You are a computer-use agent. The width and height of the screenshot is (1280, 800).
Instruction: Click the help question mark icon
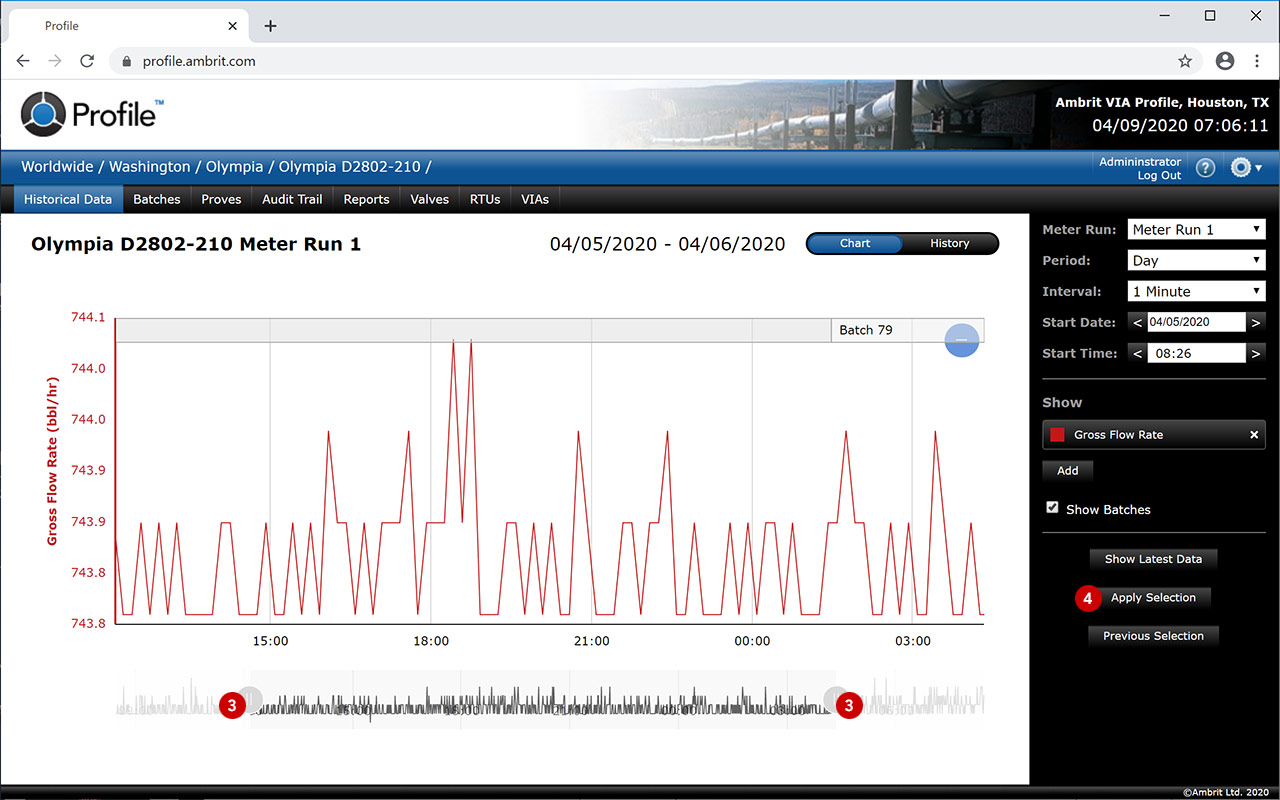[1205, 168]
